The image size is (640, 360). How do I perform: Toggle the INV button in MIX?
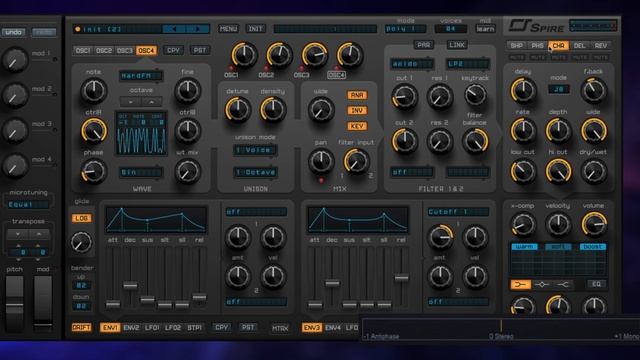click(x=357, y=111)
